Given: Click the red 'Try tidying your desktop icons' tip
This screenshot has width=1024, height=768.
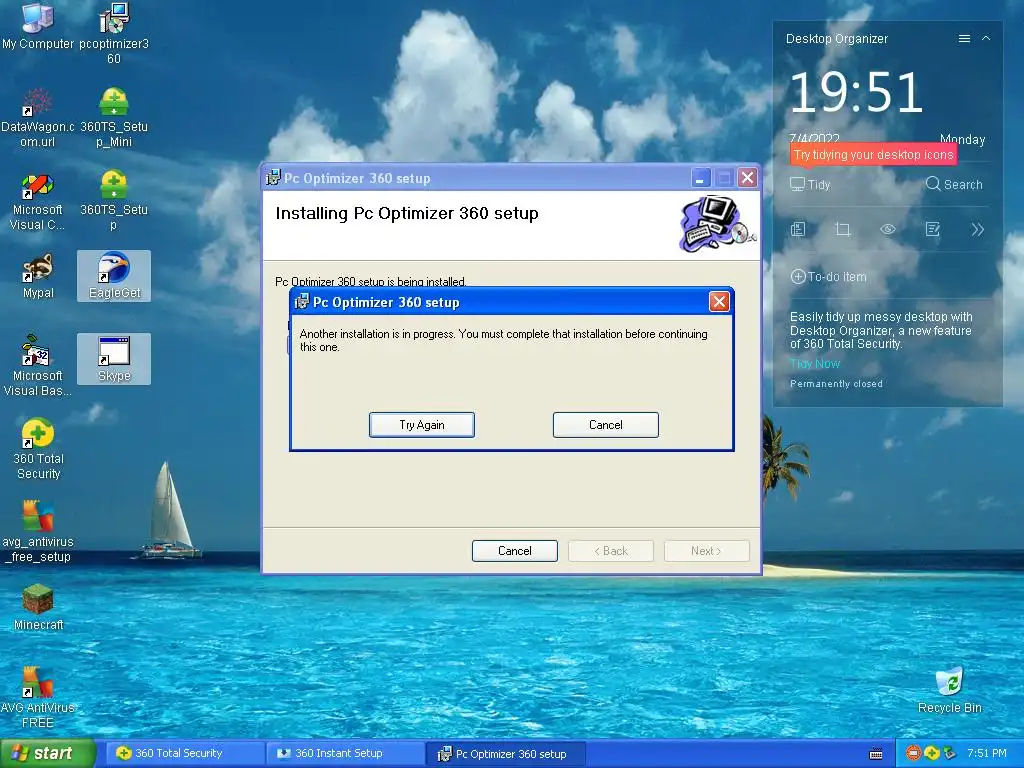Looking at the screenshot, I should pos(873,155).
